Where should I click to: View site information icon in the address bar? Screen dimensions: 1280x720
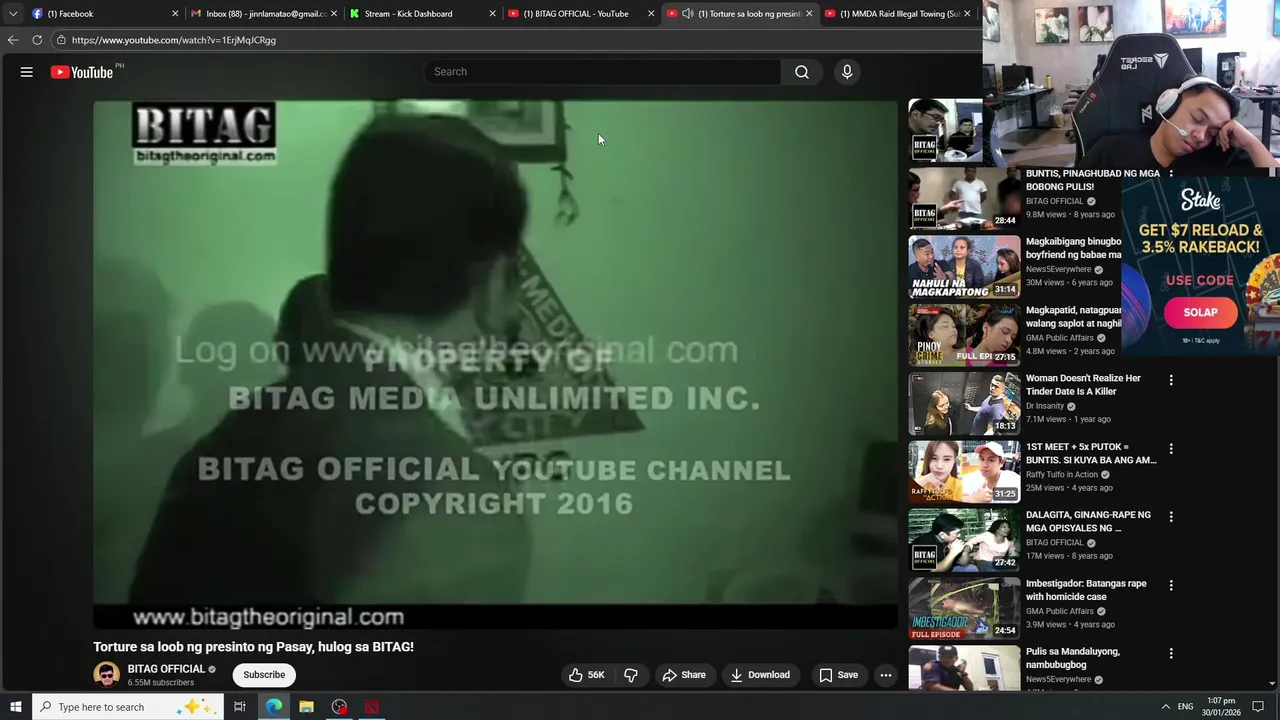(x=61, y=40)
